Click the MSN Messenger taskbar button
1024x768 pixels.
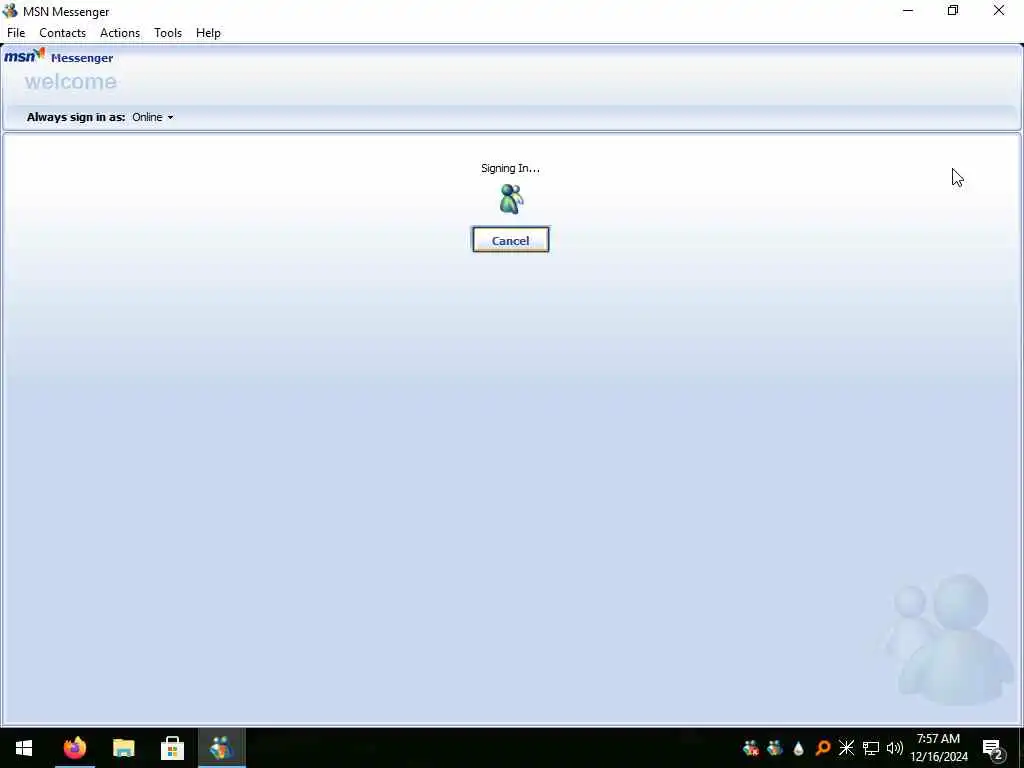(221, 748)
